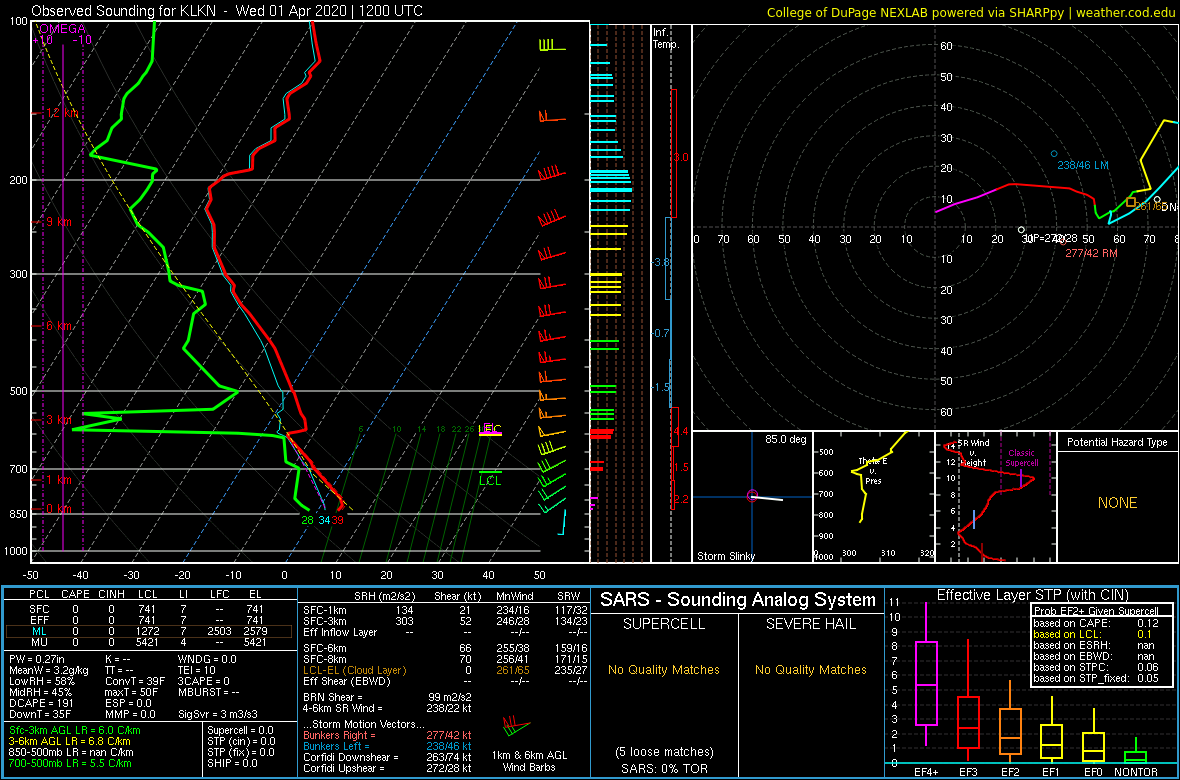The height and width of the screenshot is (780, 1180).
Task: Click the BRN Shear = 99 m2/s2 value
Action: click(x=387, y=697)
